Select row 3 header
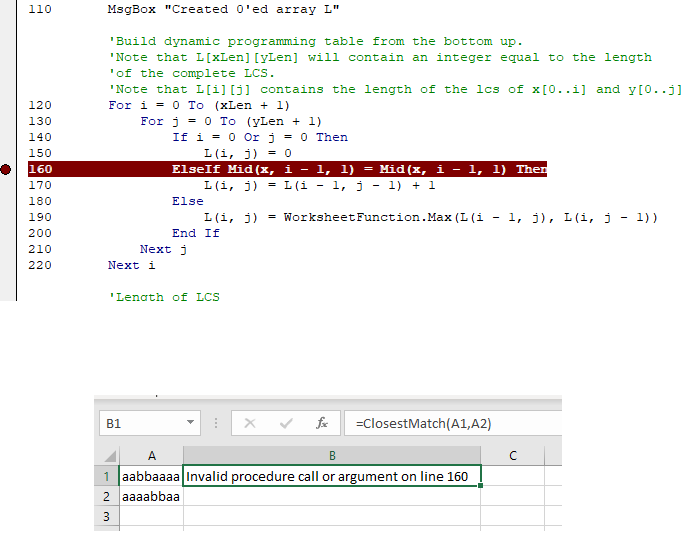The height and width of the screenshot is (545, 687). tap(106, 516)
